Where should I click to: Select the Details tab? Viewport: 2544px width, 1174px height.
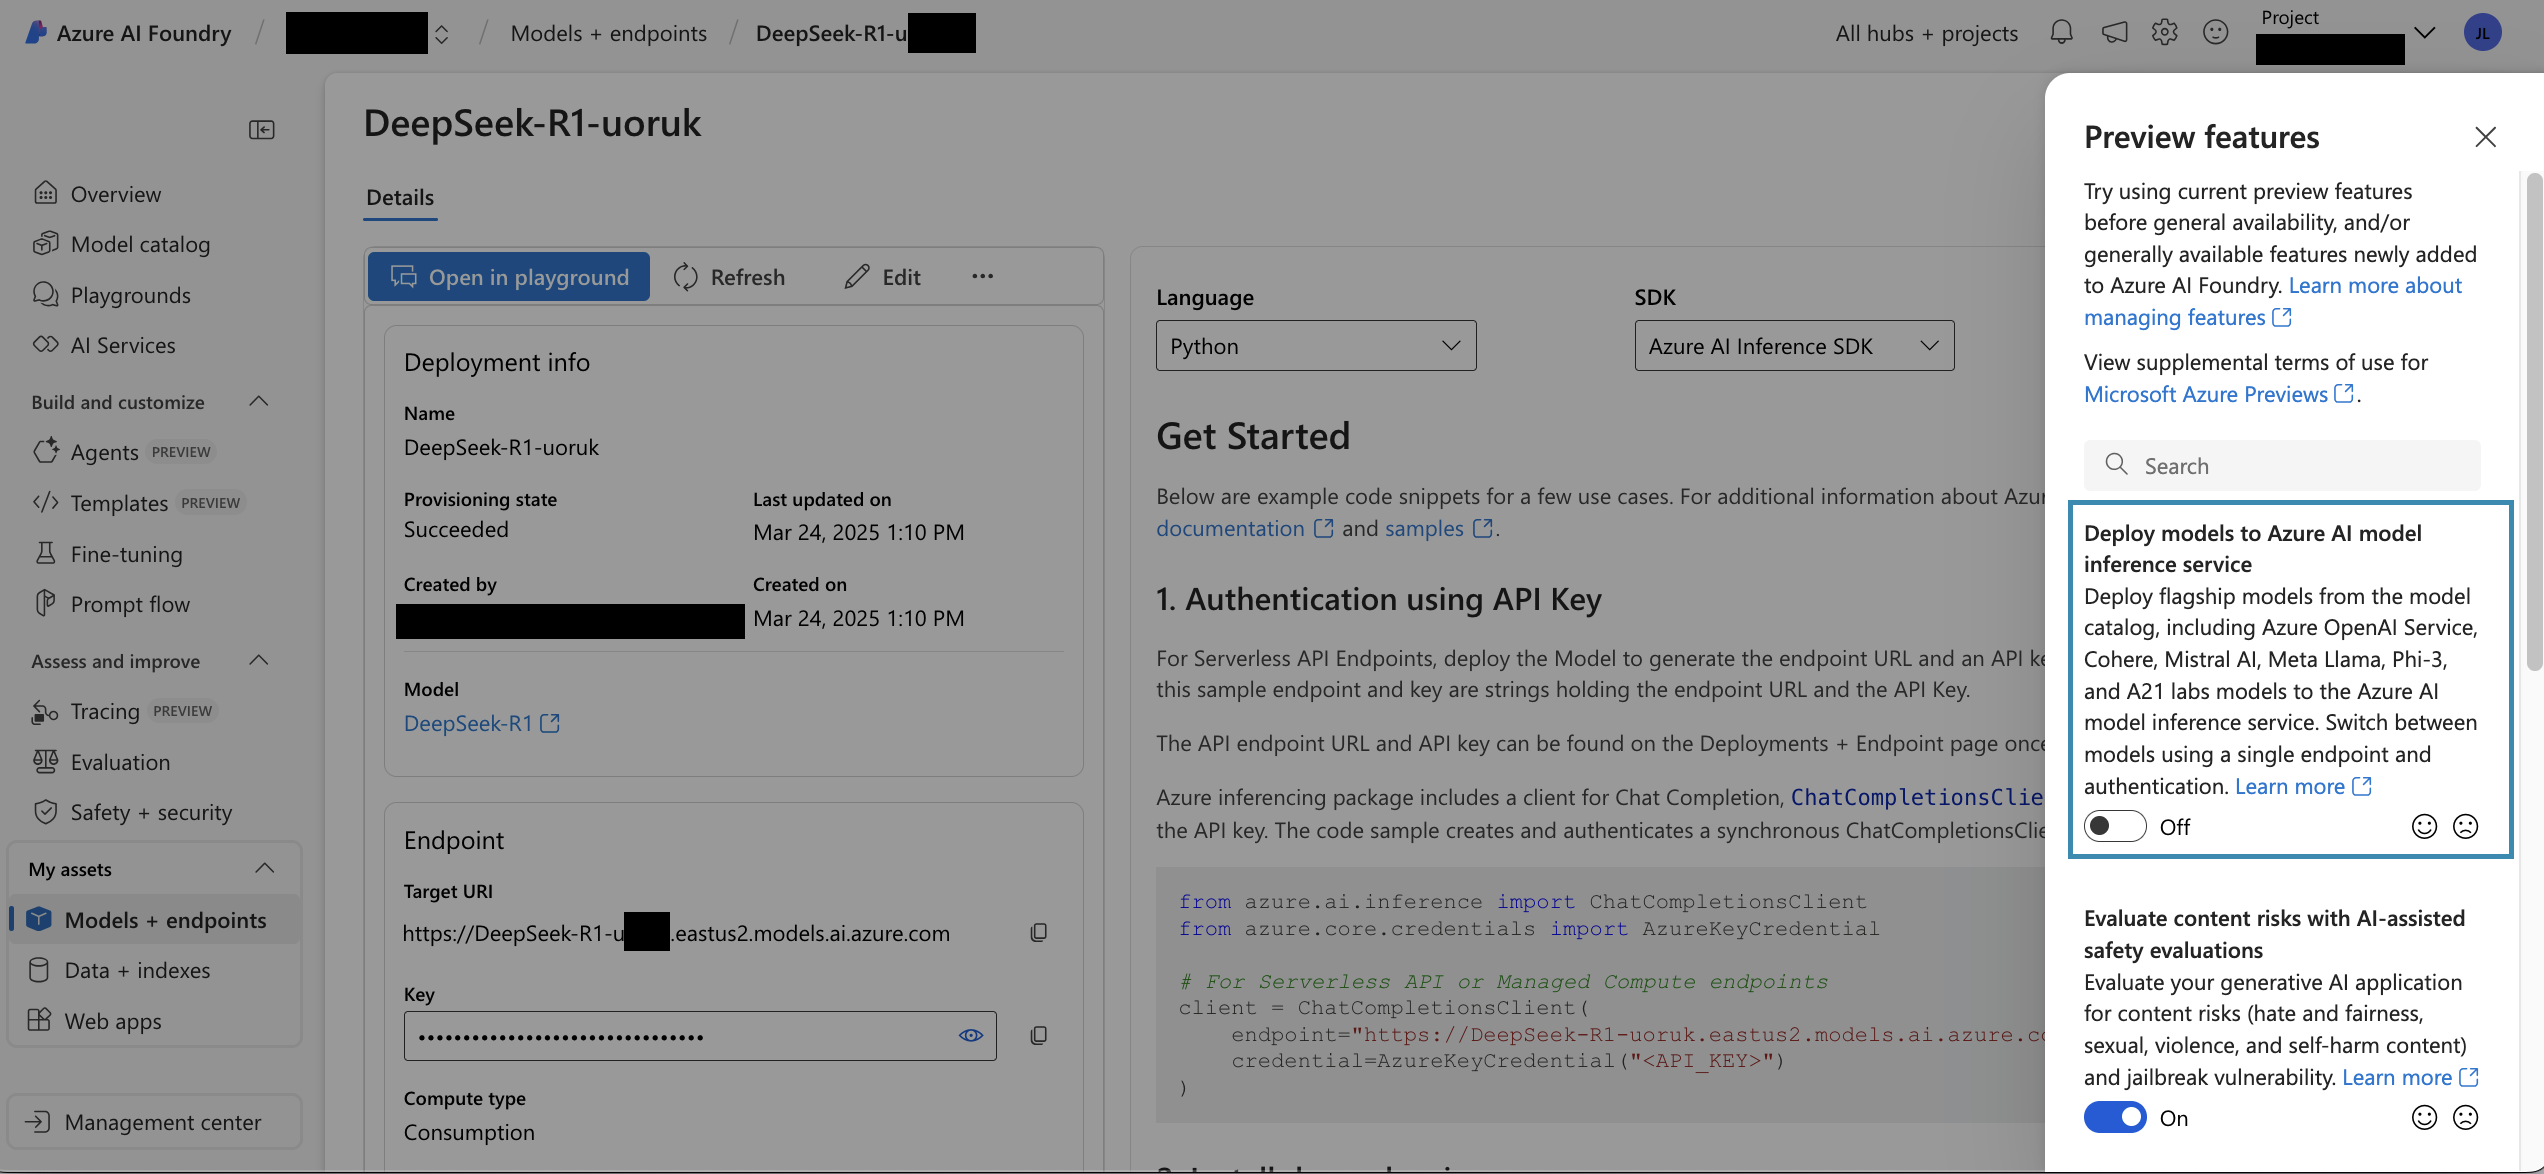(x=399, y=197)
